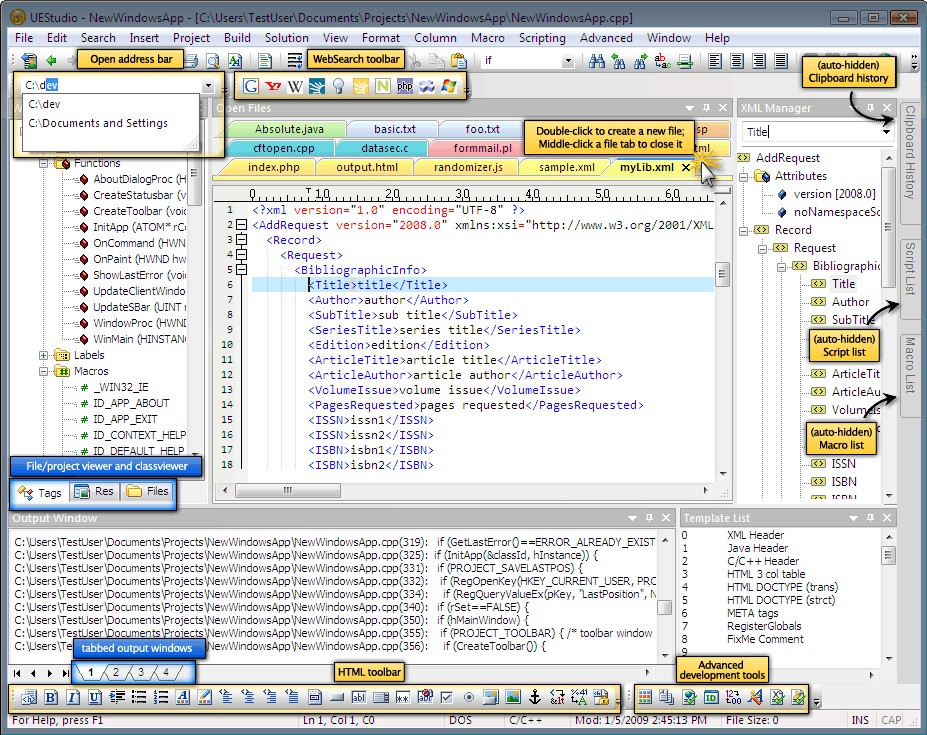Click the Paste clipboard icon
927x735 pixels.
pos(458,60)
